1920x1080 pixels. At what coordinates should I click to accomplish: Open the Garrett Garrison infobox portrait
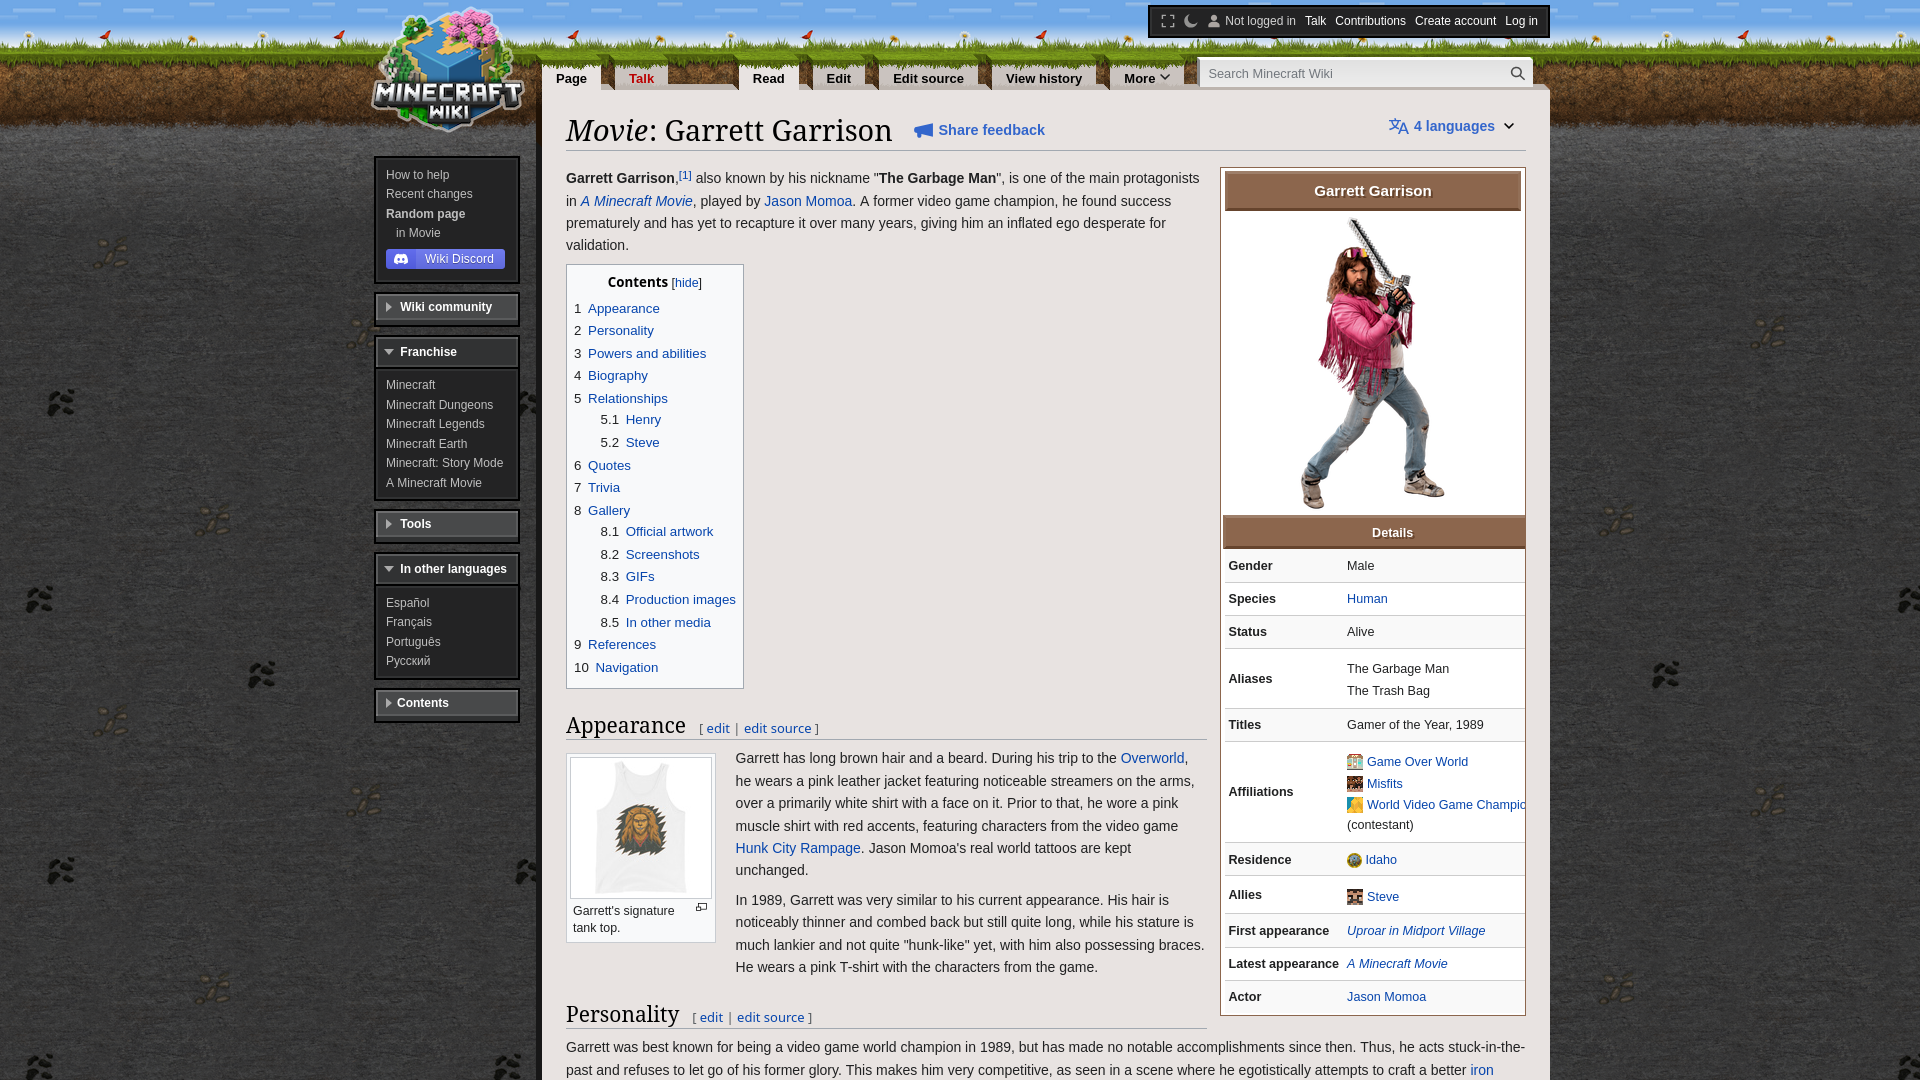1373,363
